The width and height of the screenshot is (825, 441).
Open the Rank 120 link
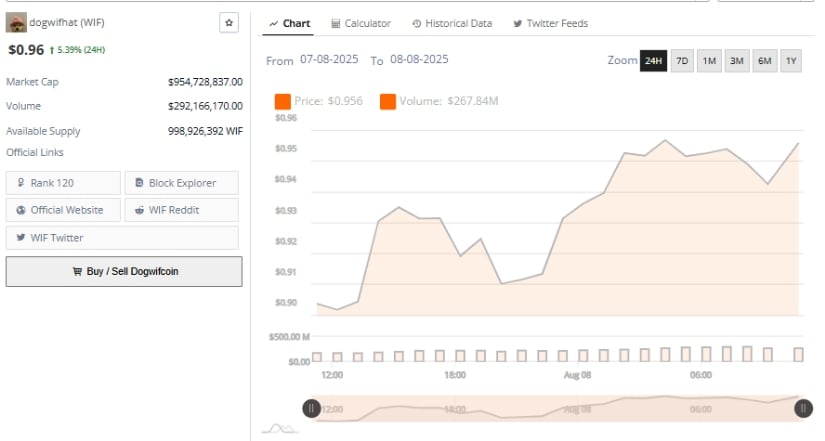pos(63,183)
